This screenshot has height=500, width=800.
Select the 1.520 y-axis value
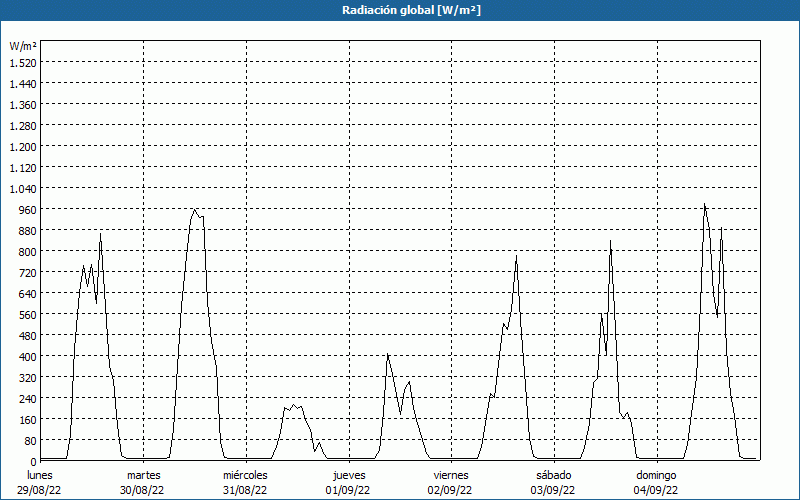click(23, 63)
